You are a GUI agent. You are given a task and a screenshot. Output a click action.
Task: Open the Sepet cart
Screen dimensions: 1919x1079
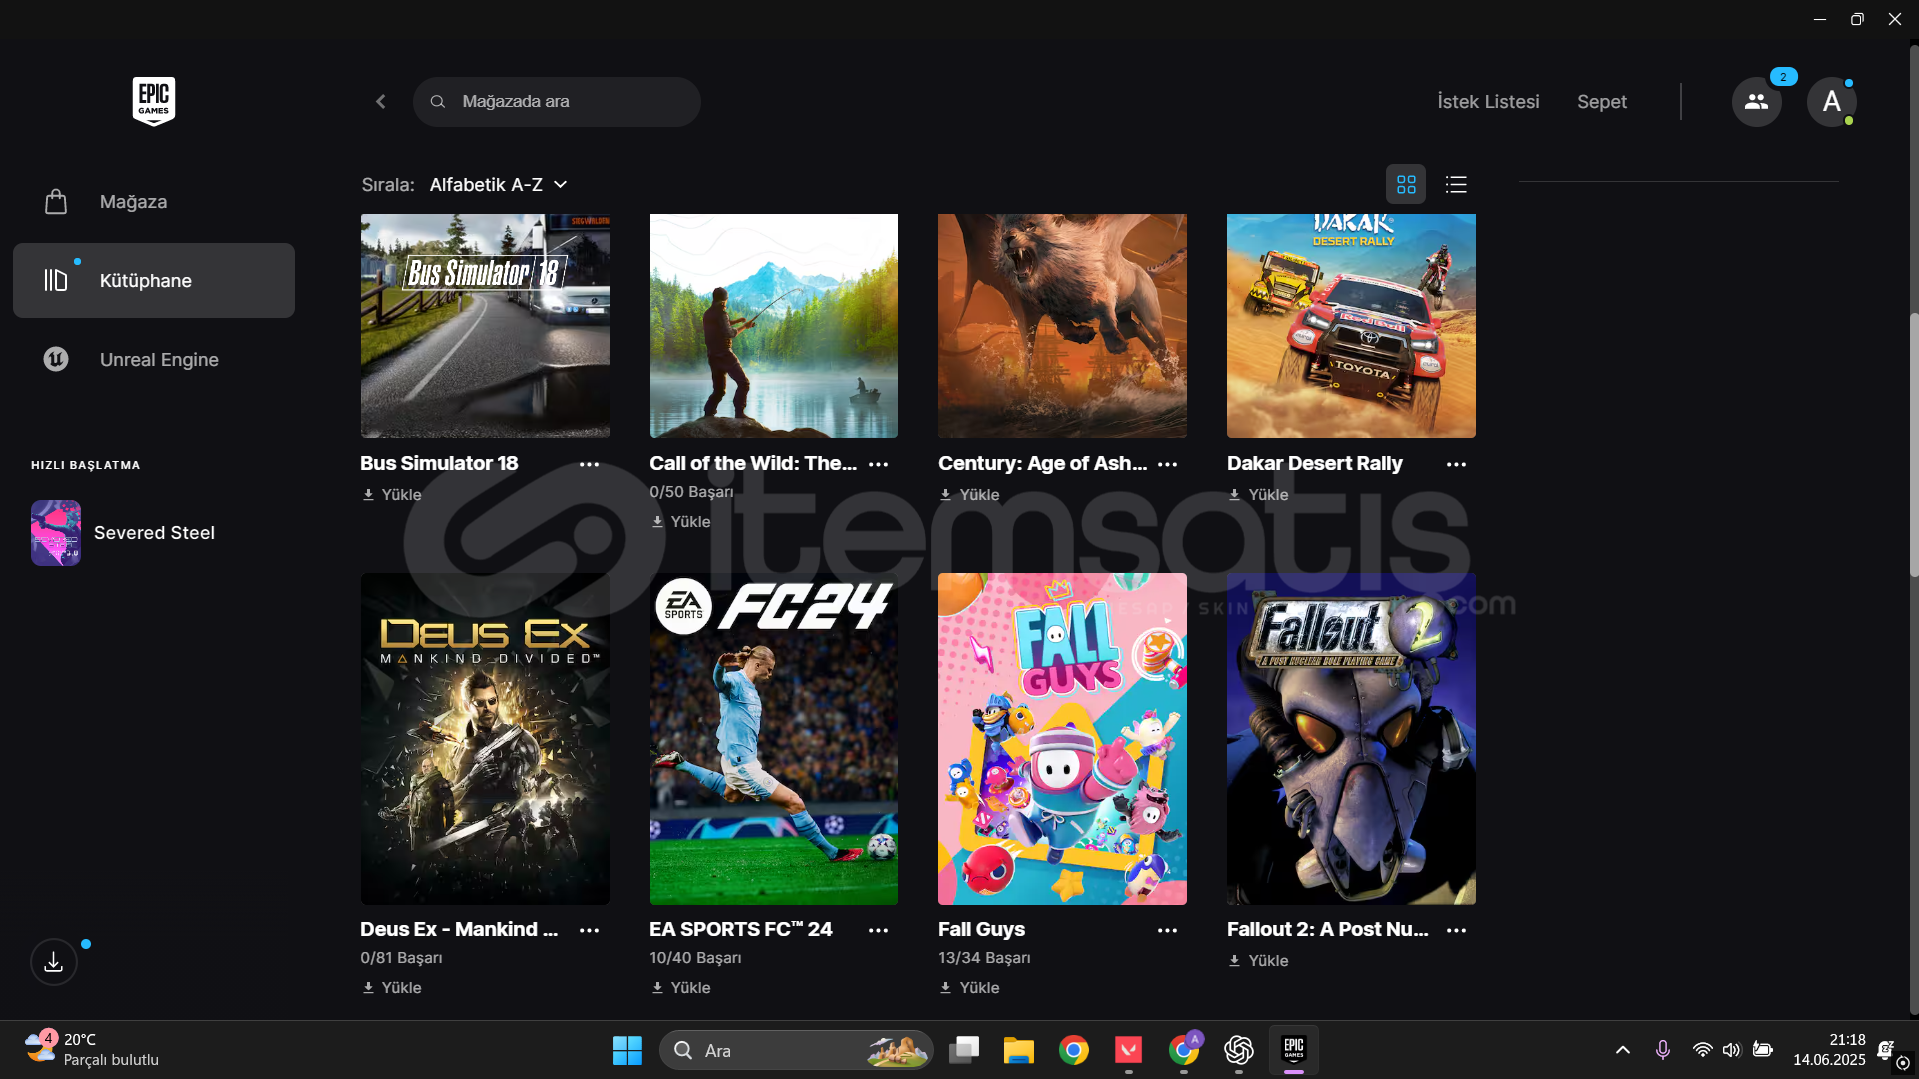pyautogui.click(x=1602, y=102)
